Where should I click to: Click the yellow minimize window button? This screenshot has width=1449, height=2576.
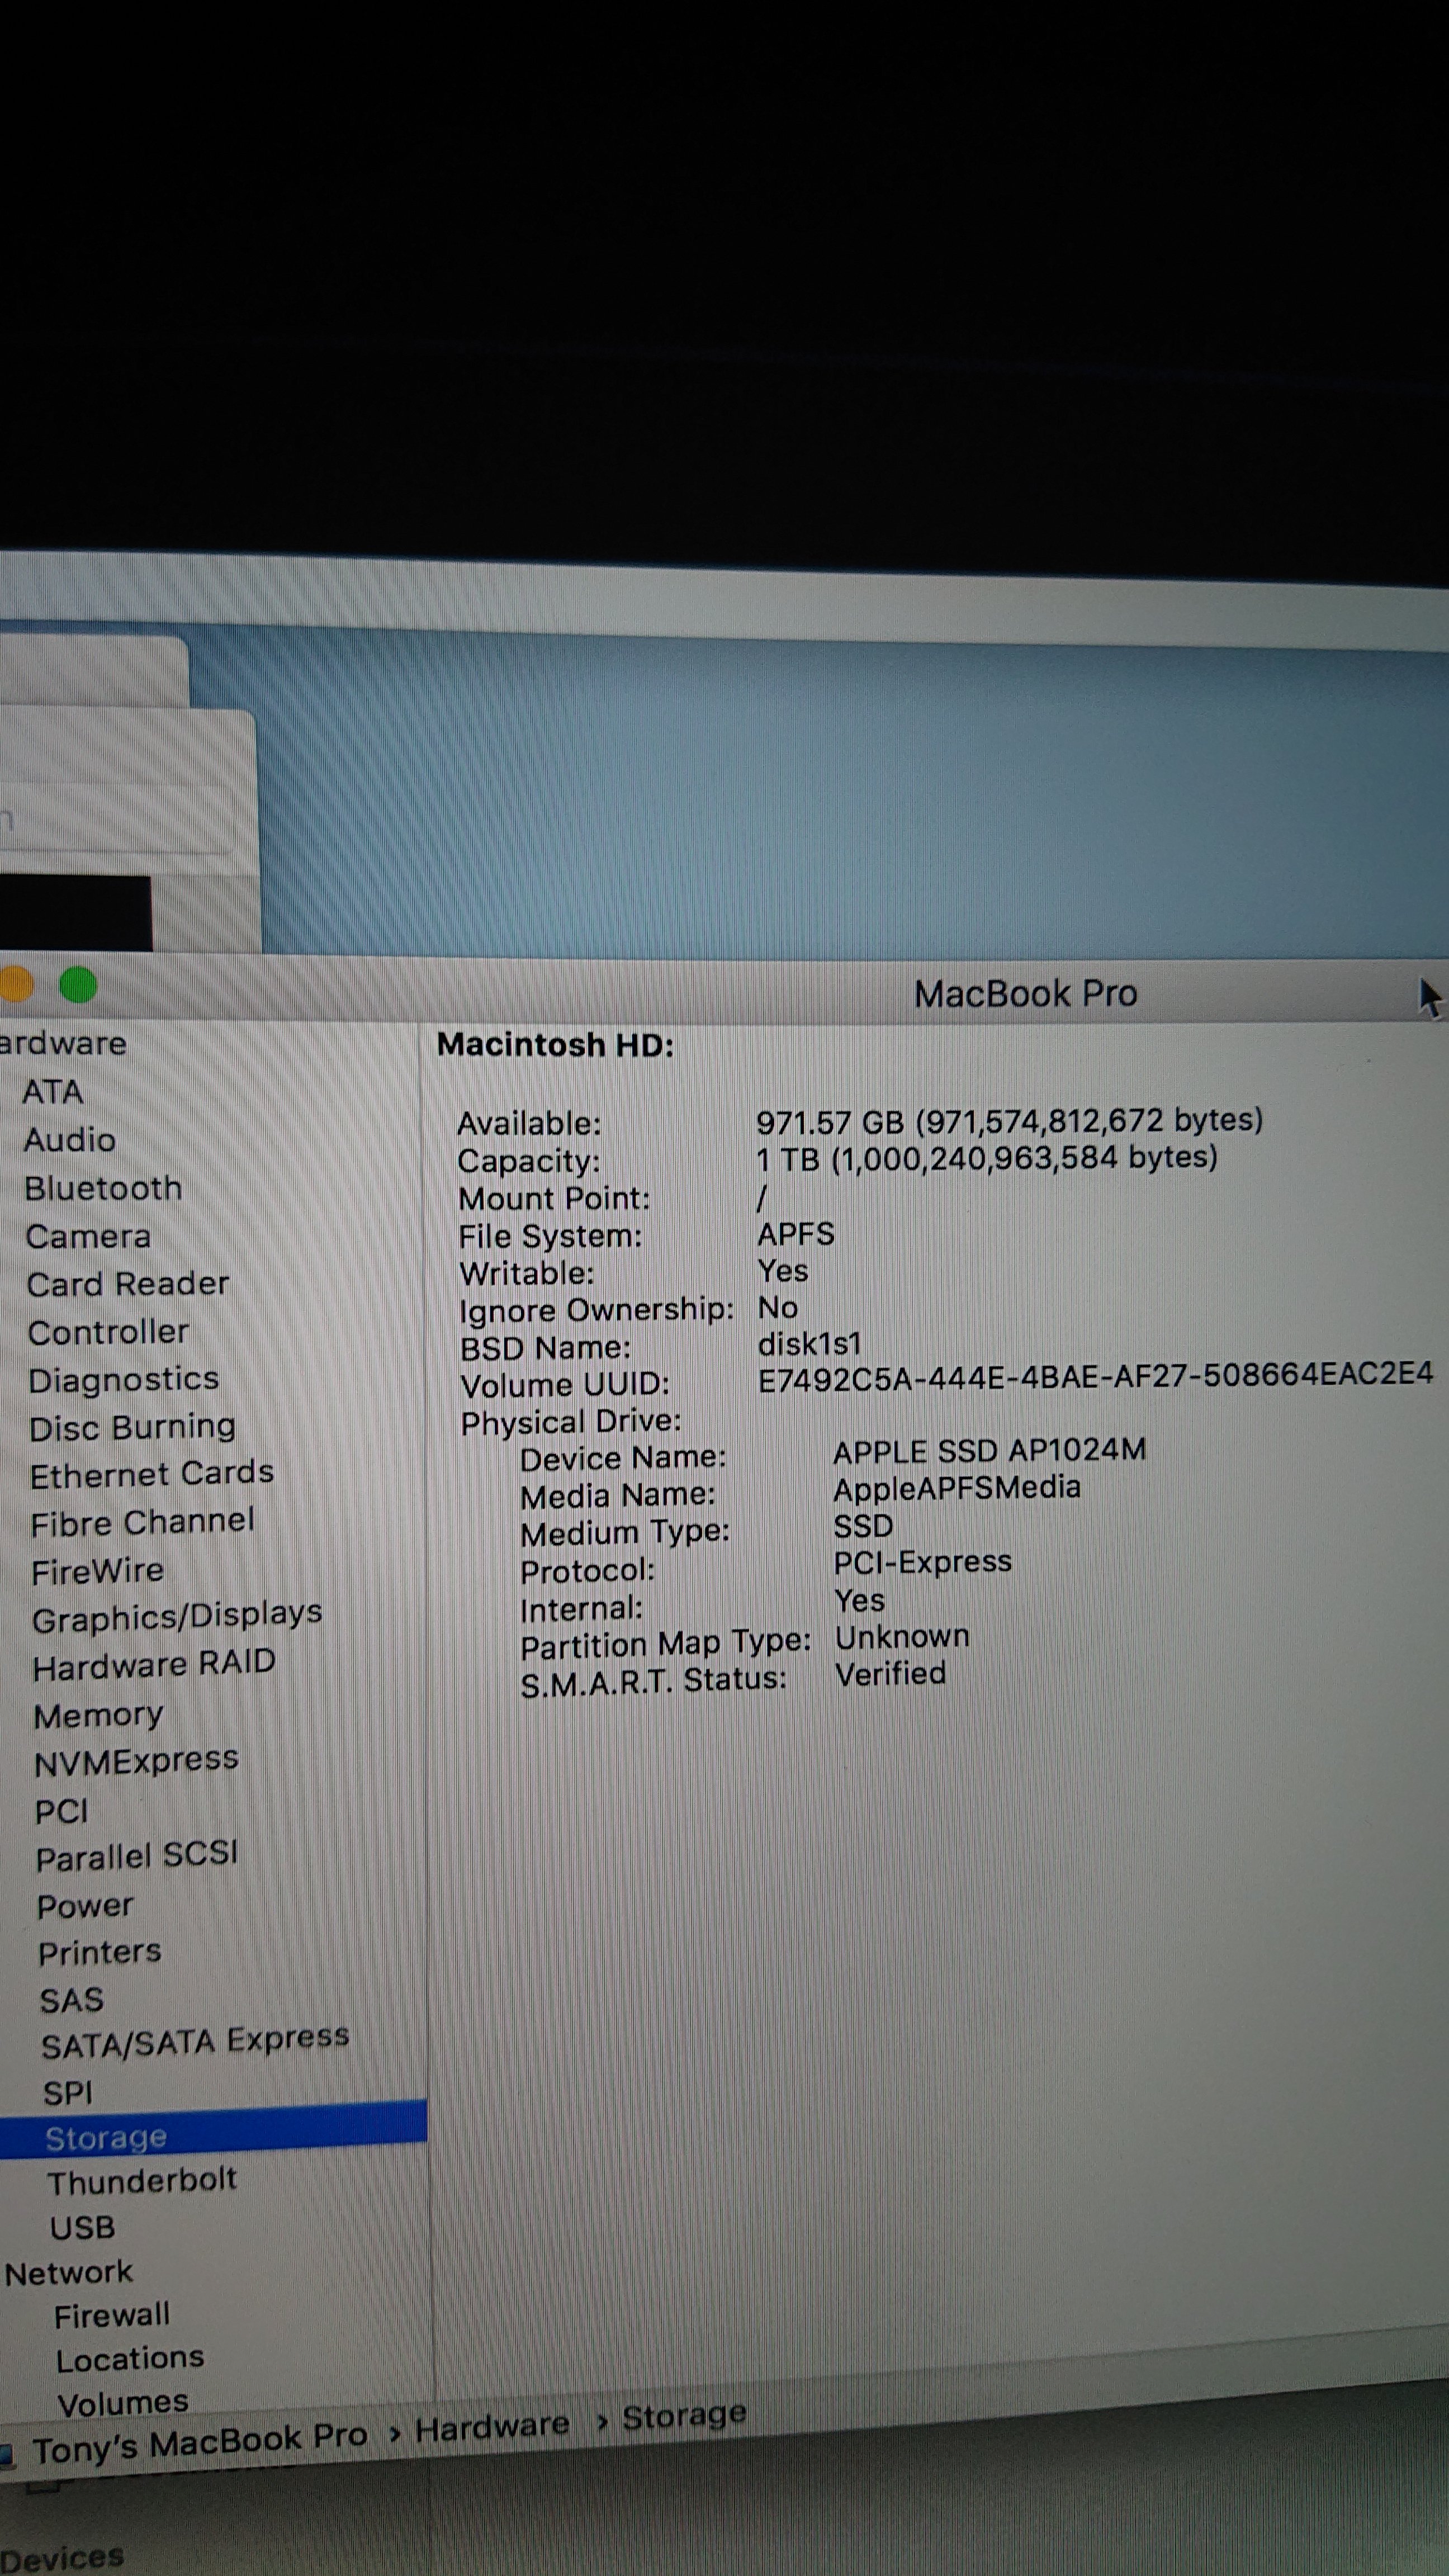[16, 984]
